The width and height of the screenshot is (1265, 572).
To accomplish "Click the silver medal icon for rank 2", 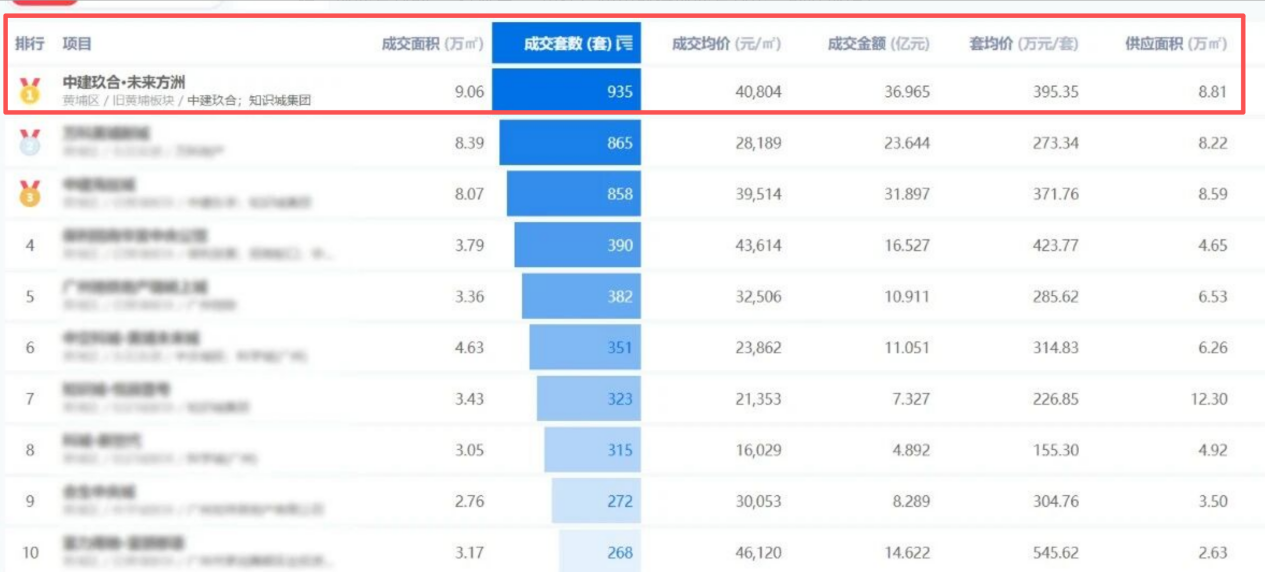I will tap(30, 142).
